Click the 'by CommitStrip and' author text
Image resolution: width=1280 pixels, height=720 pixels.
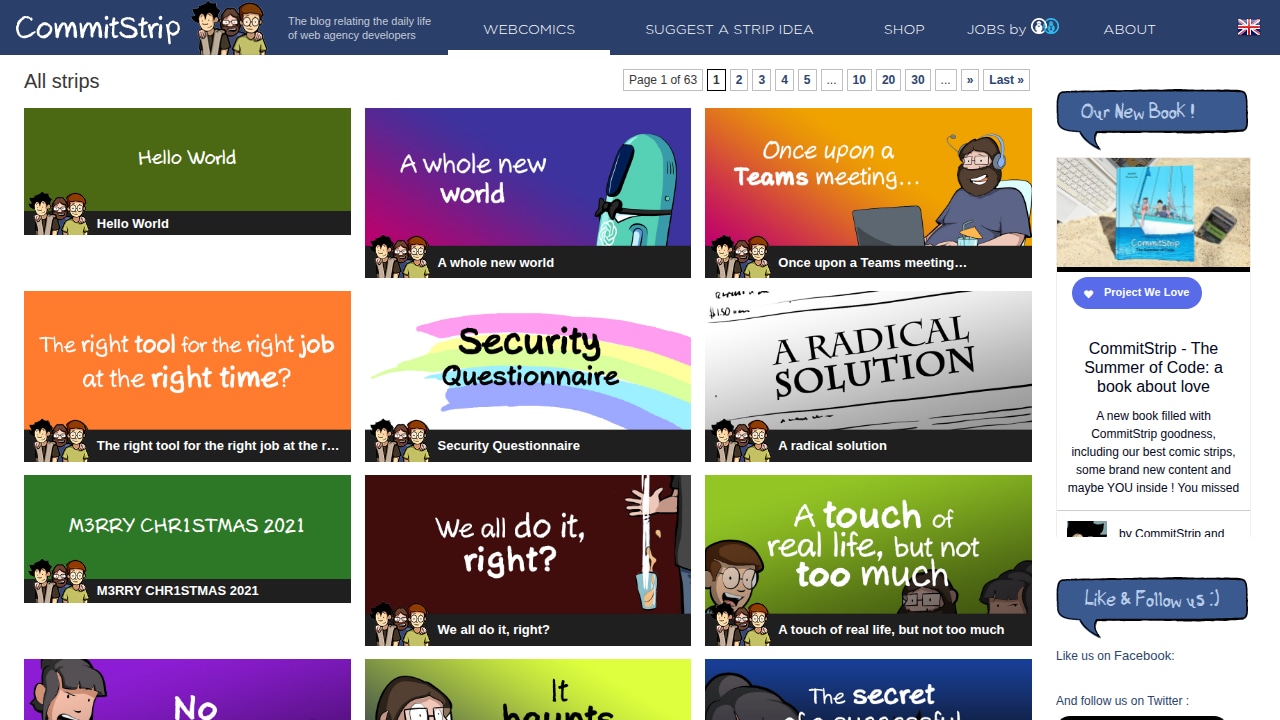pyautogui.click(x=1171, y=533)
